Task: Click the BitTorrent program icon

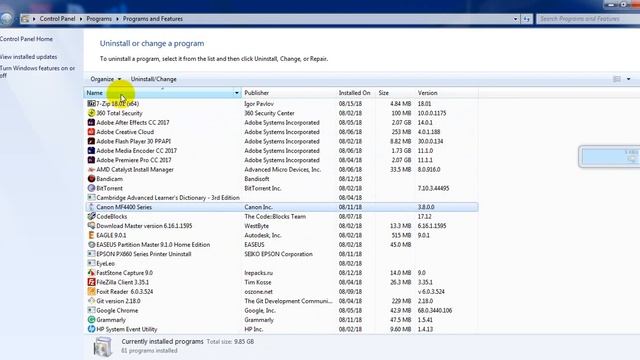Action: pos(91,188)
